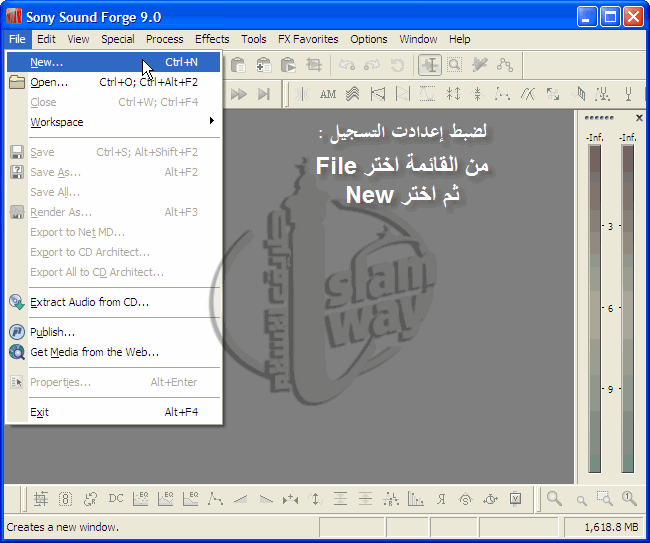Click the Paste clipboard icon
Viewport: 650px width, 543px height.
pos(238,65)
